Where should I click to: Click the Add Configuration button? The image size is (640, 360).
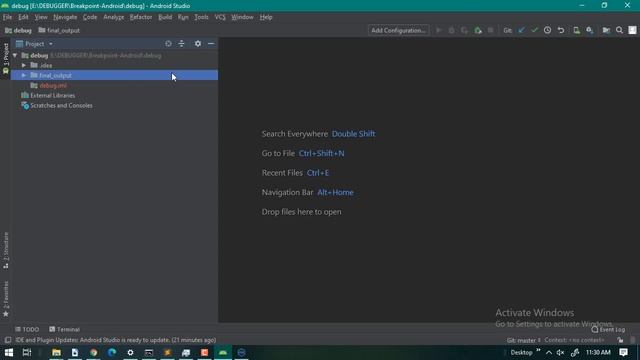click(398, 30)
